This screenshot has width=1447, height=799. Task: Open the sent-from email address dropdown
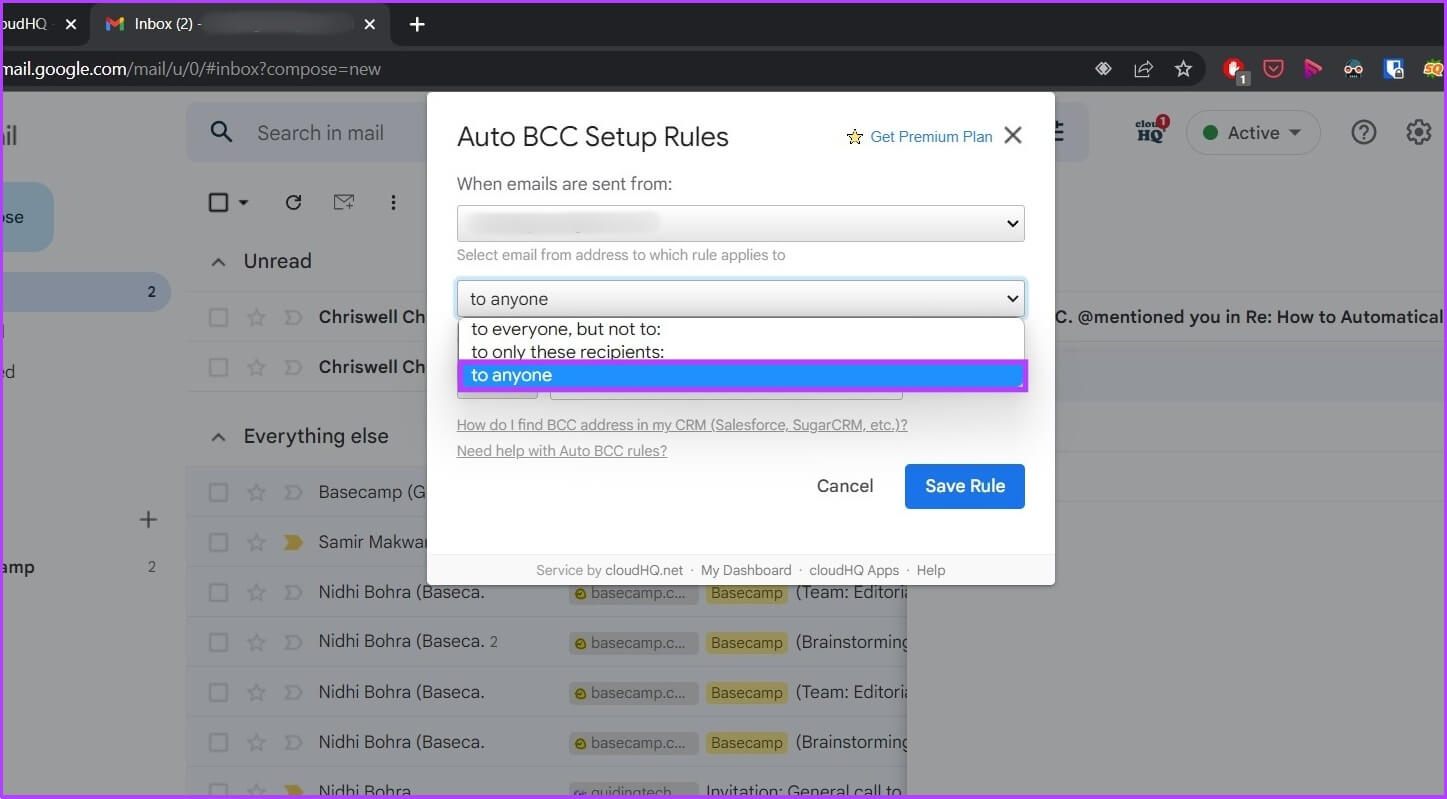coord(741,224)
